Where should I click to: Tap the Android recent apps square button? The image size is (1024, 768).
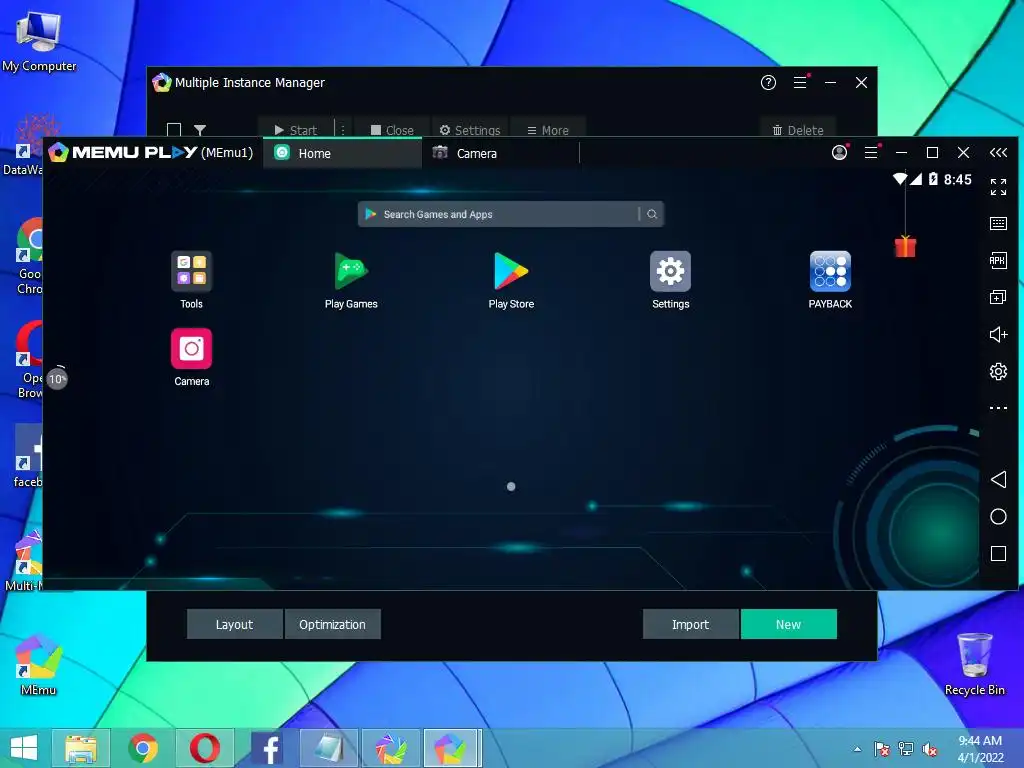coord(998,554)
